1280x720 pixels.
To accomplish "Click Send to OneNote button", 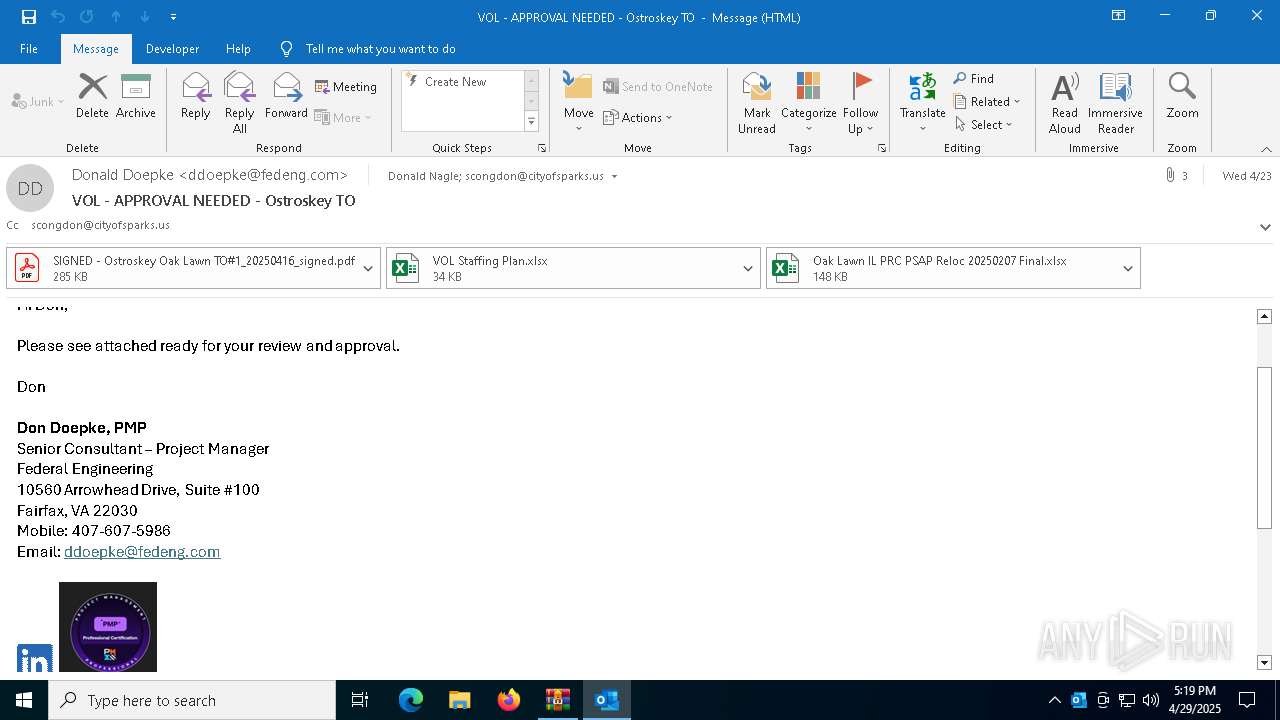I will pyautogui.click(x=658, y=87).
